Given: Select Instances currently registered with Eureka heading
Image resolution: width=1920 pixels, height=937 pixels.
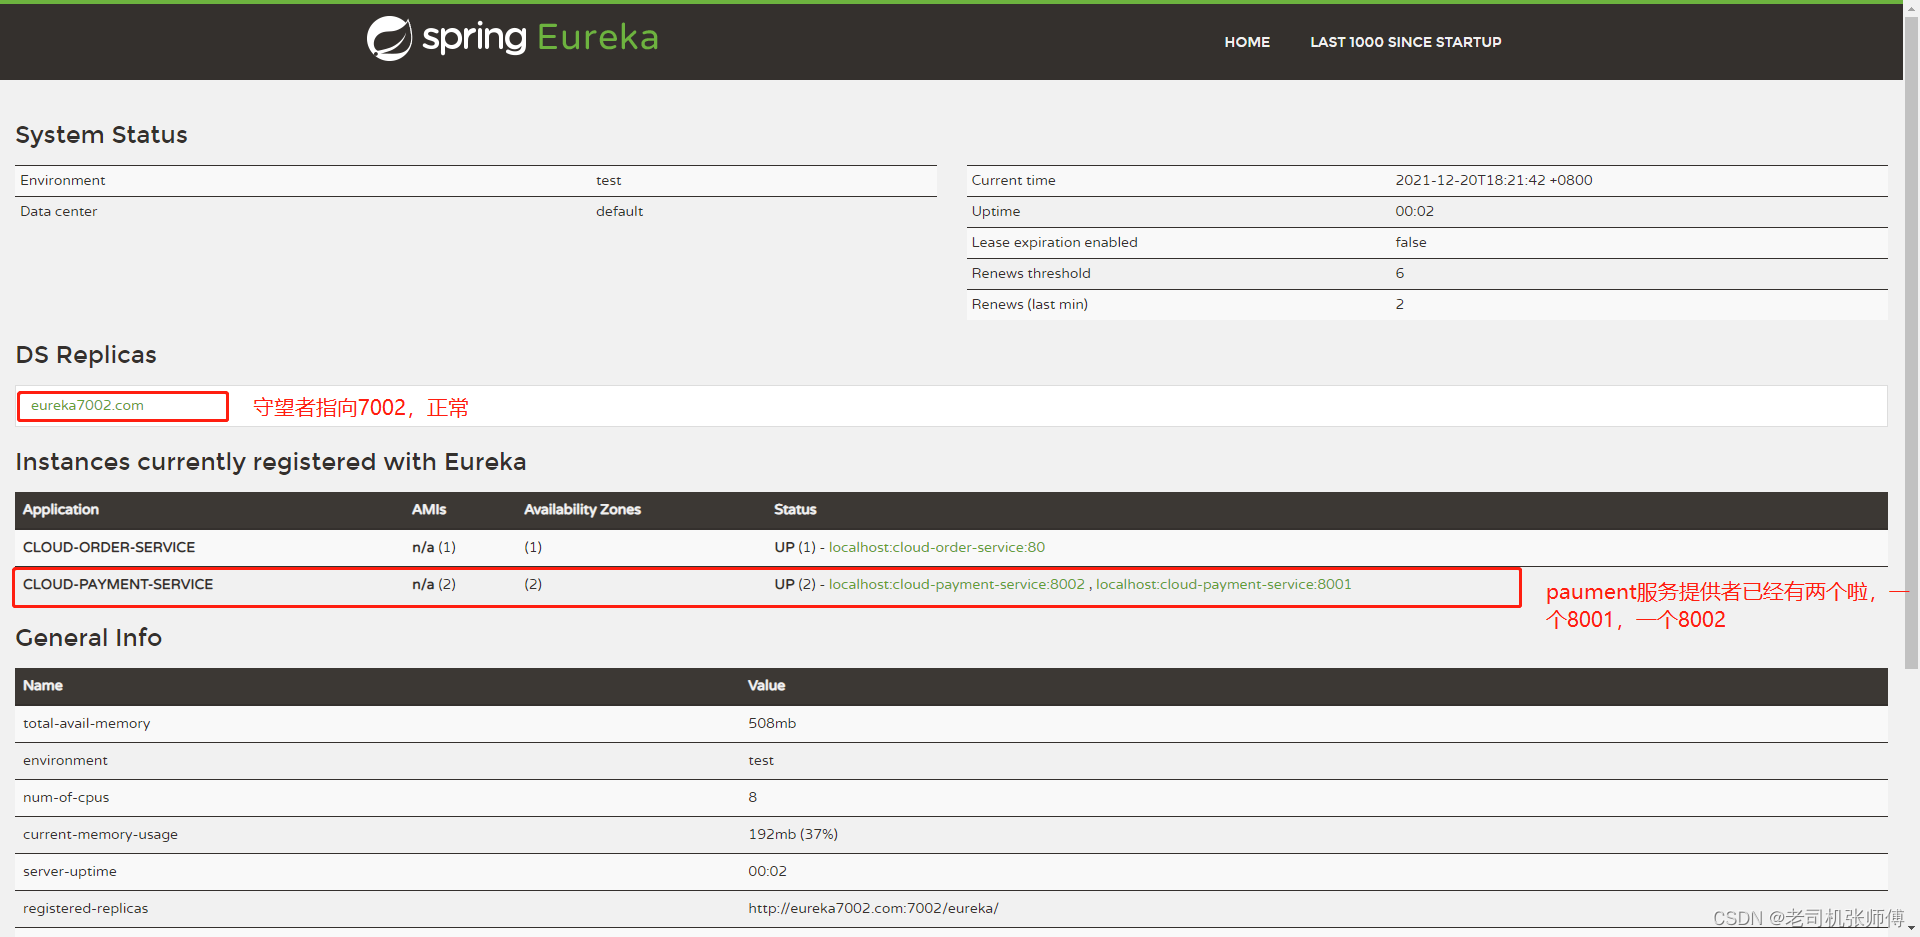Looking at the screenshot, I should pyautogui.click(x=270, y=462).
